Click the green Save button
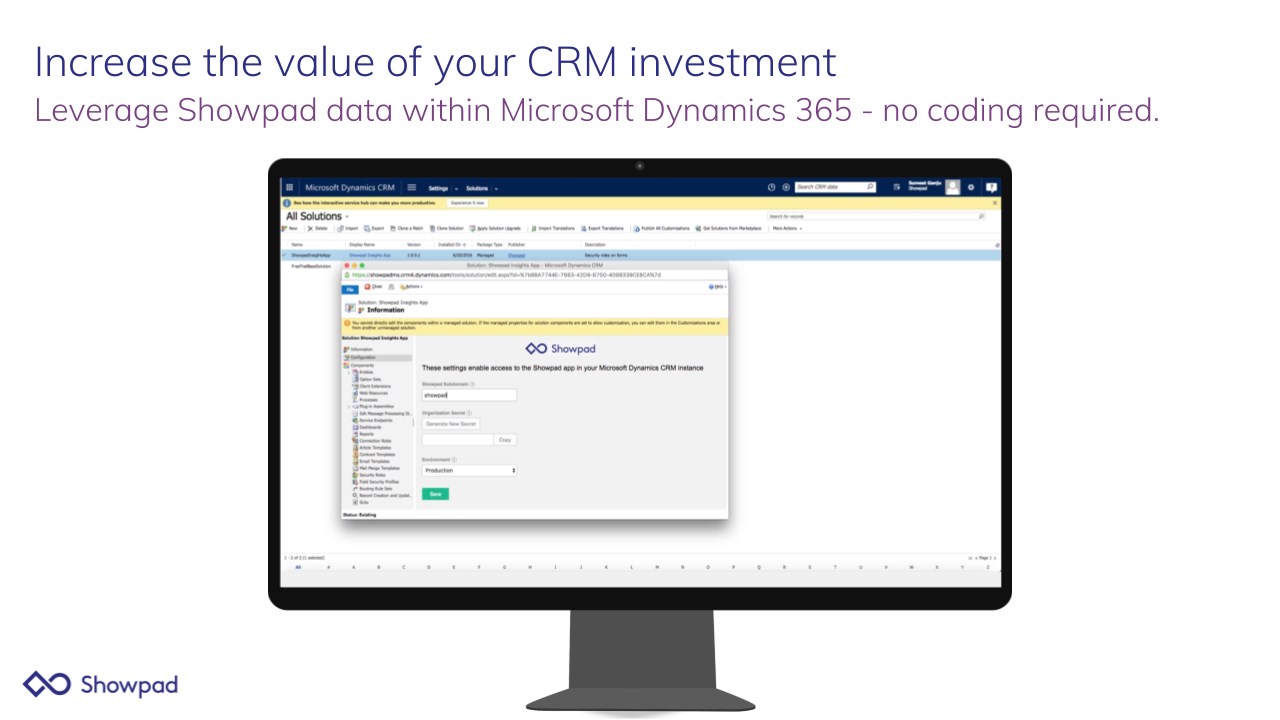The image size is (1280, 720). coord(435,494)
